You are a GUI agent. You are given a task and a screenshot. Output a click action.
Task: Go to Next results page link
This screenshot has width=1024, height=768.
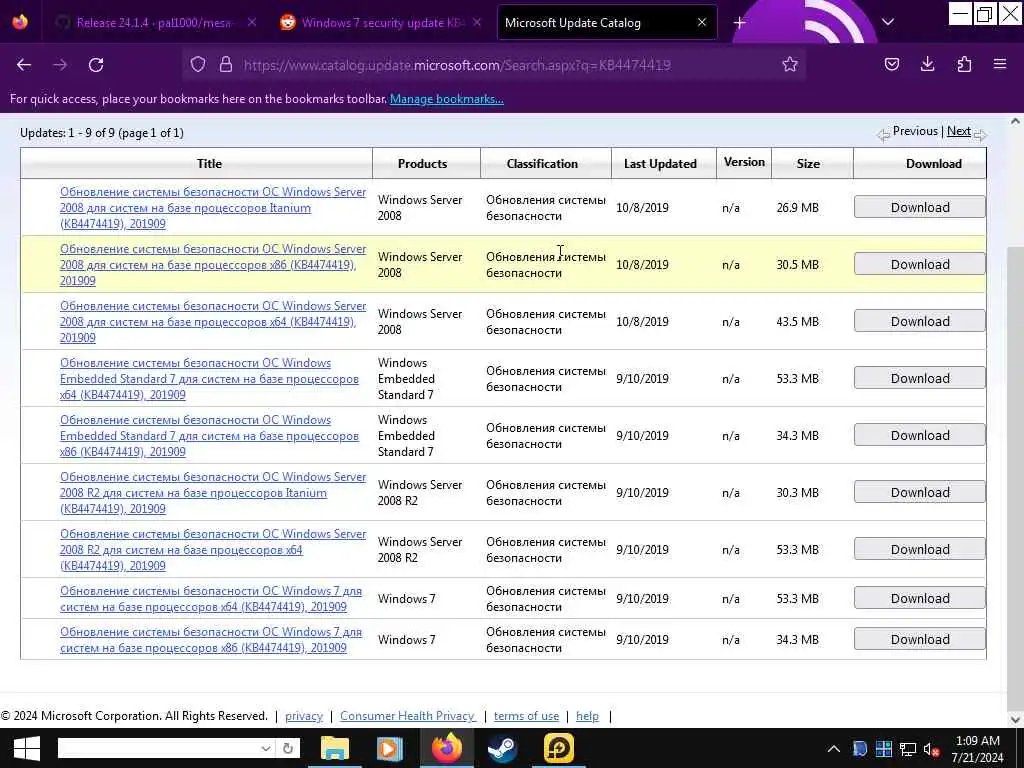[959, 131]
